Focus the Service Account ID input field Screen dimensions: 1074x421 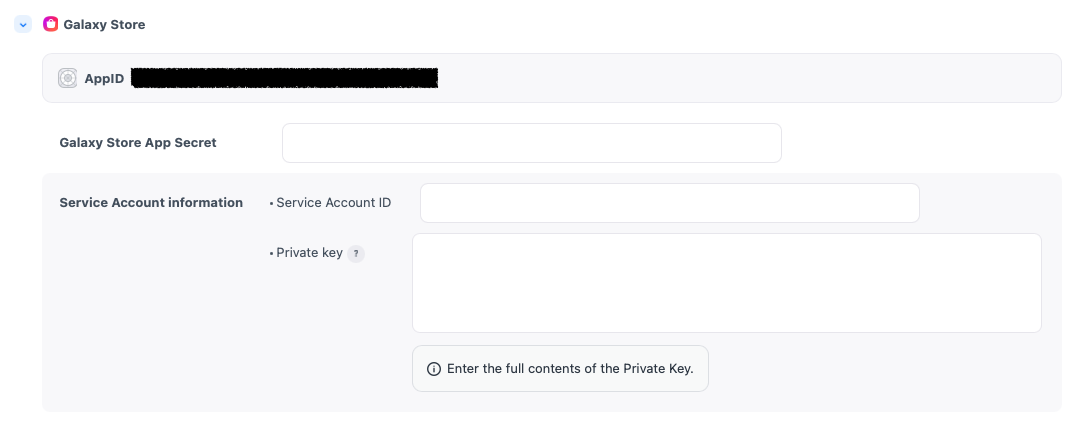[x=669, y=203]
